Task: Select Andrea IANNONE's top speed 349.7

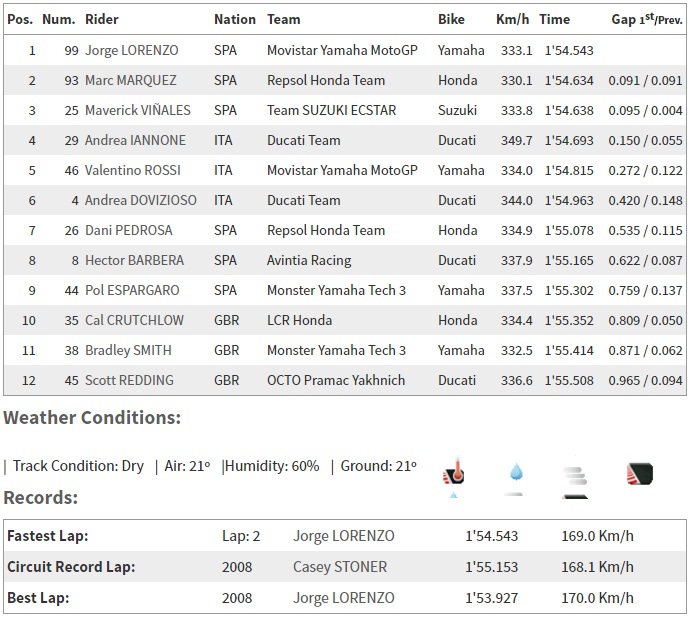Action: 516,140
